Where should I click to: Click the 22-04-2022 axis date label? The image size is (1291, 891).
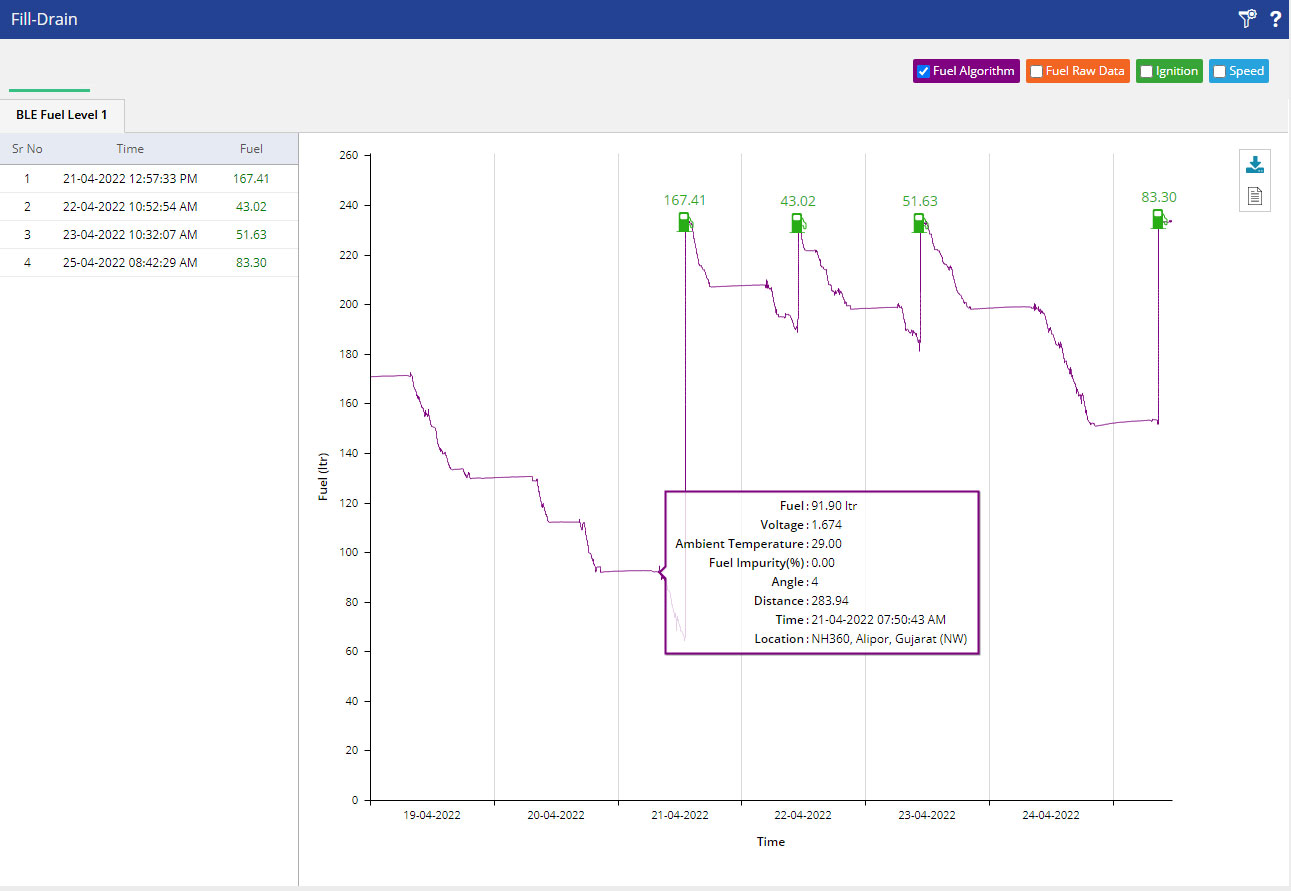pyautogui.click(x=803, y=815)
